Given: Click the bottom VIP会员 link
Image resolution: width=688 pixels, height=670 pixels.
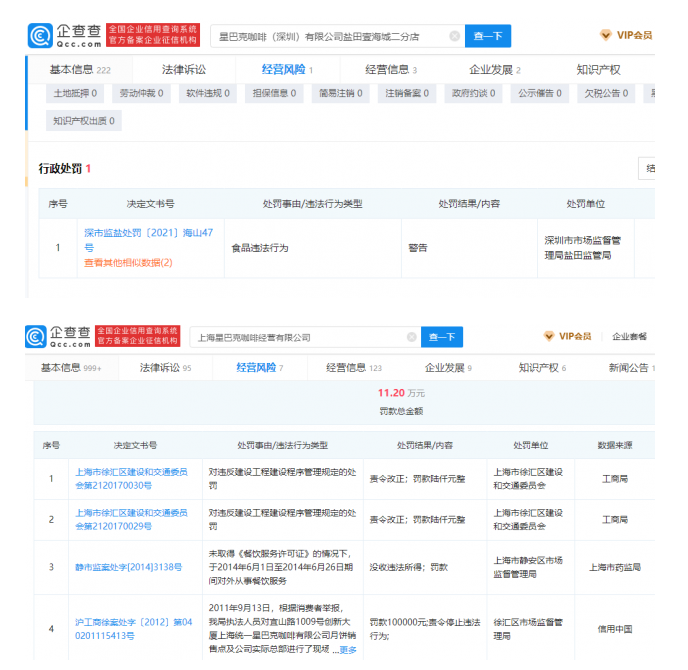Looking at the screenshot, I should (575, 336).
